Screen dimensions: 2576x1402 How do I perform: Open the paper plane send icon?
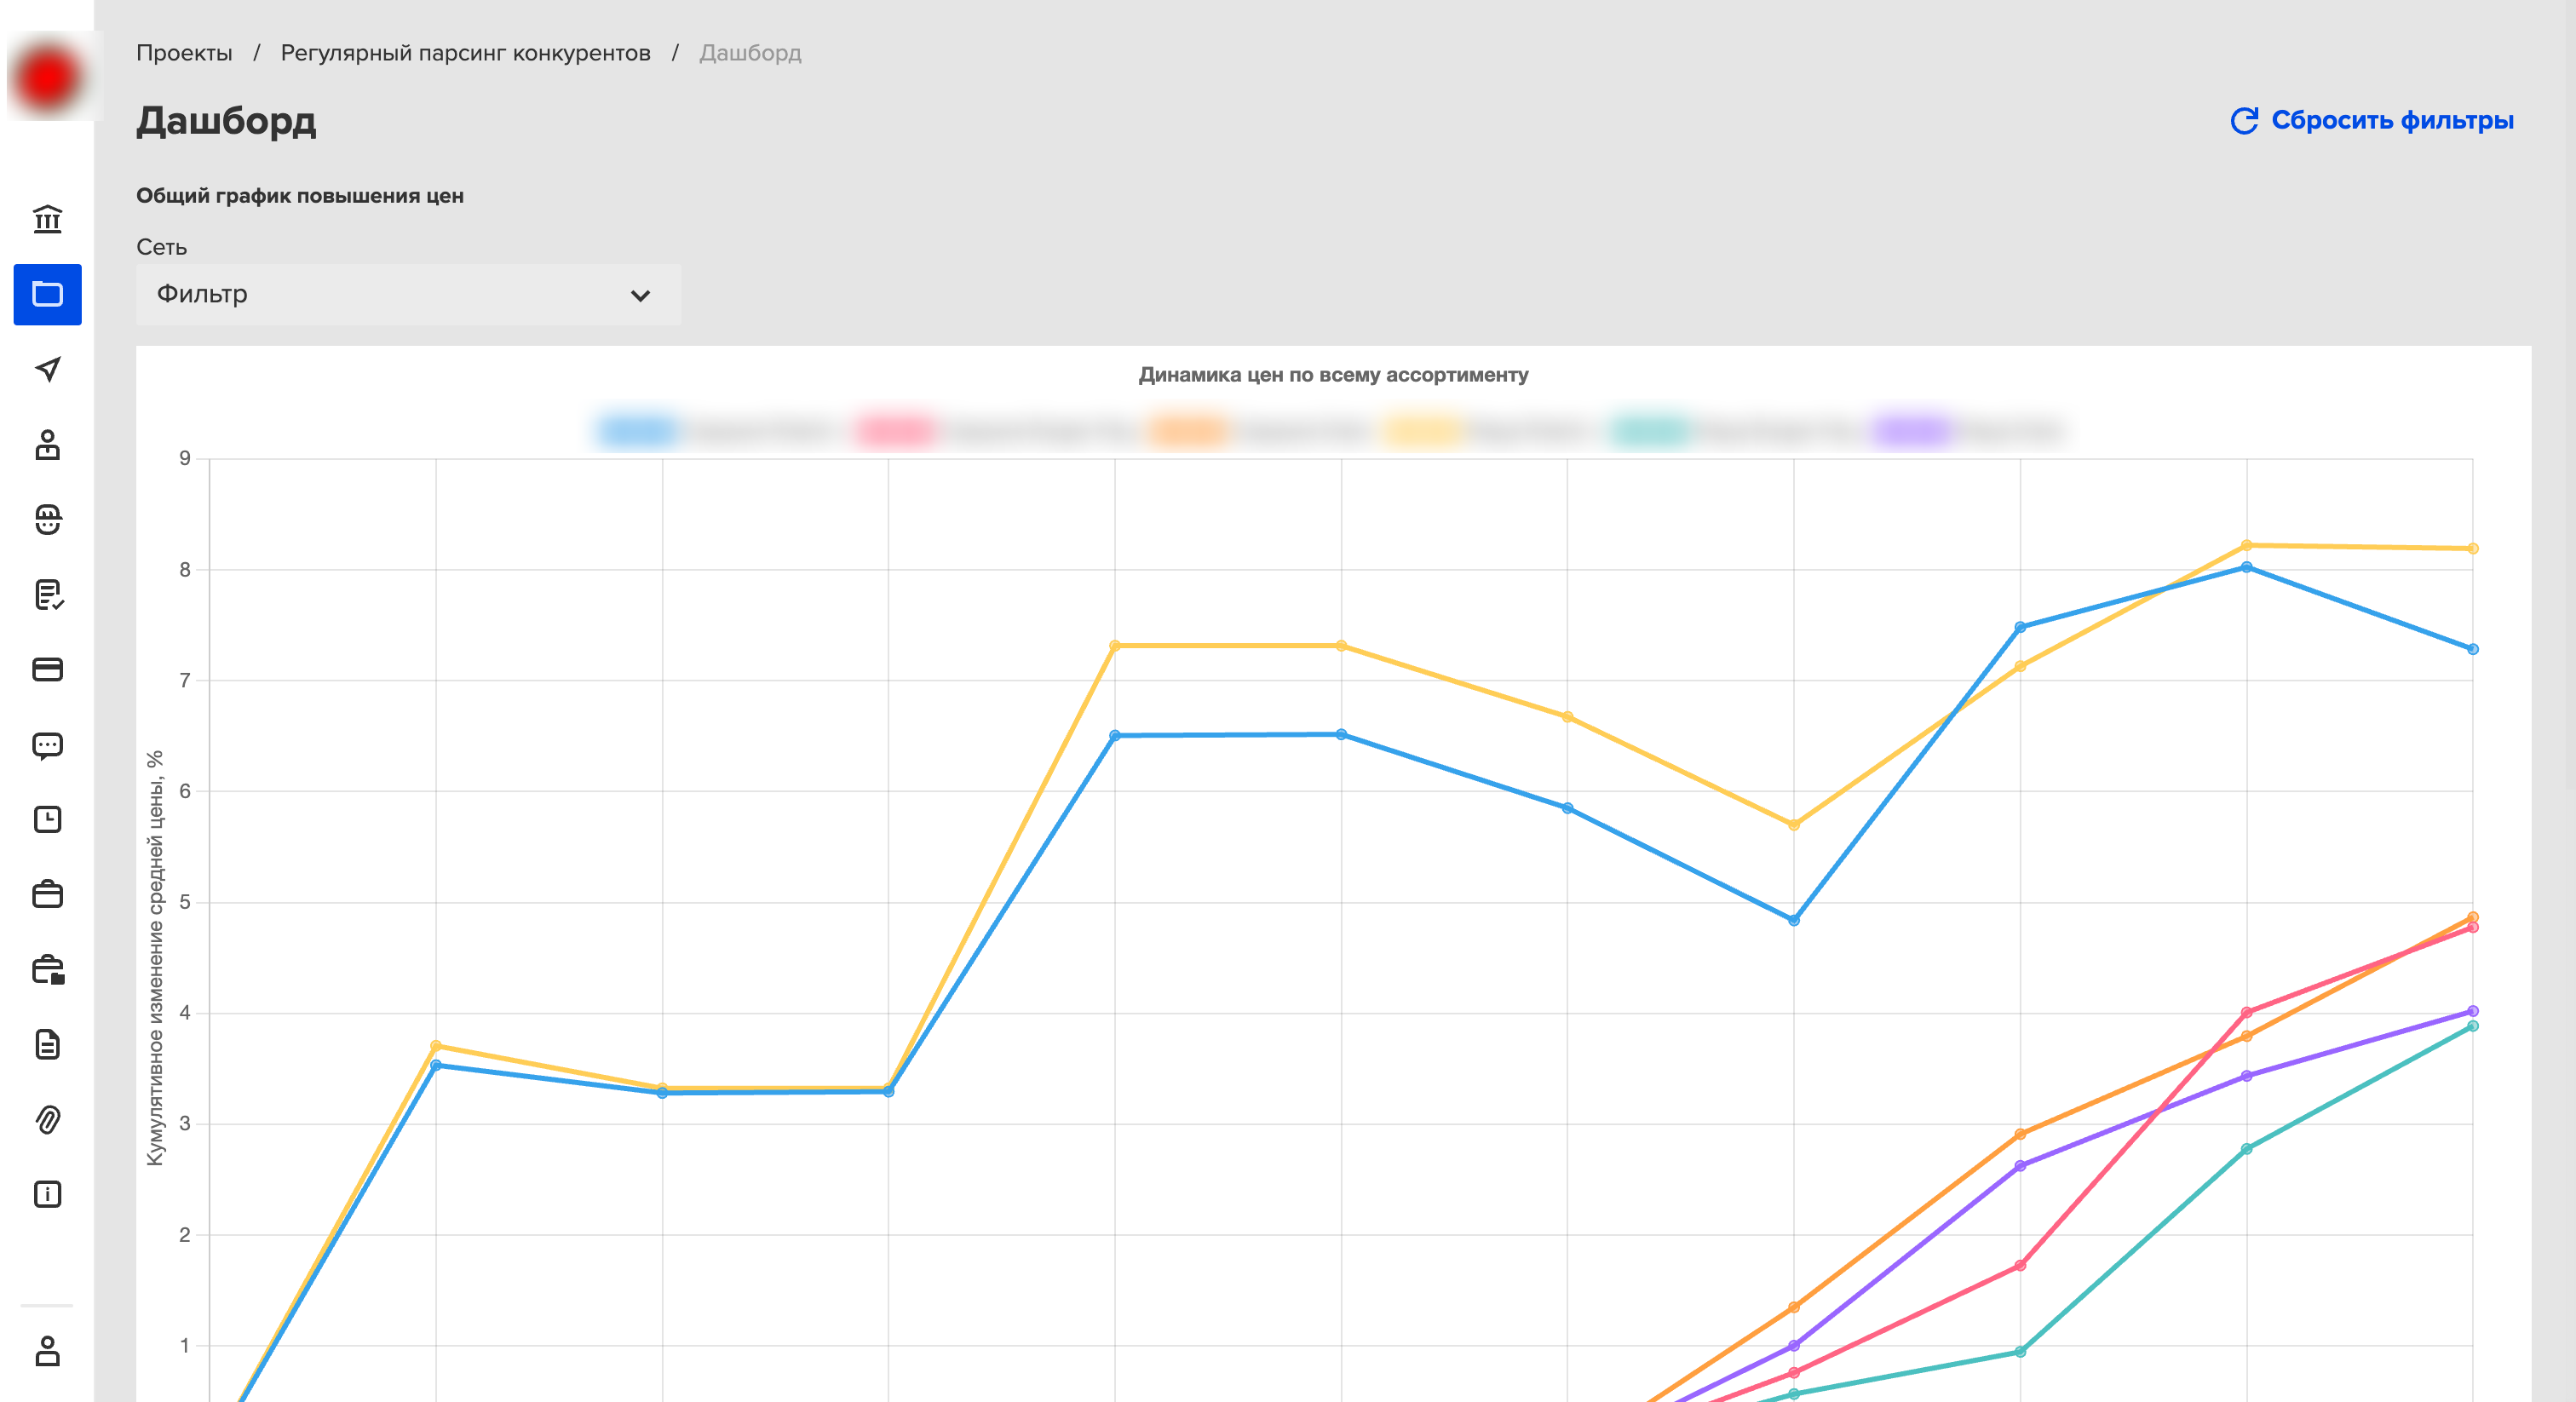[47, 369]
